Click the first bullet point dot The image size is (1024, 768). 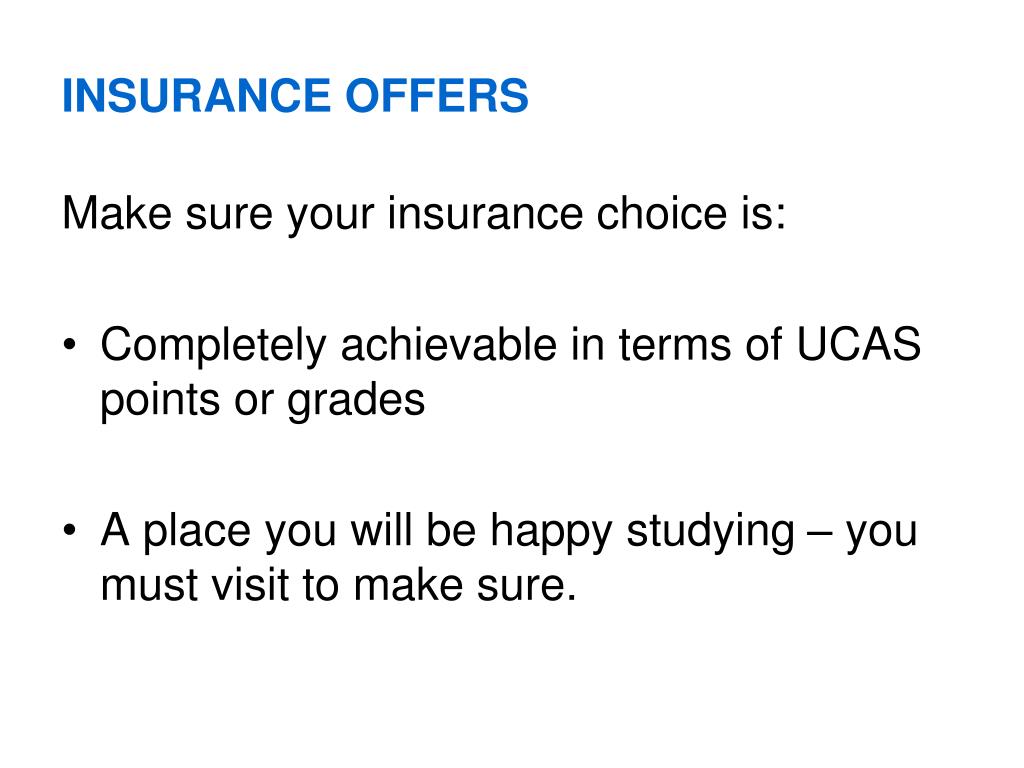point(70,344)
